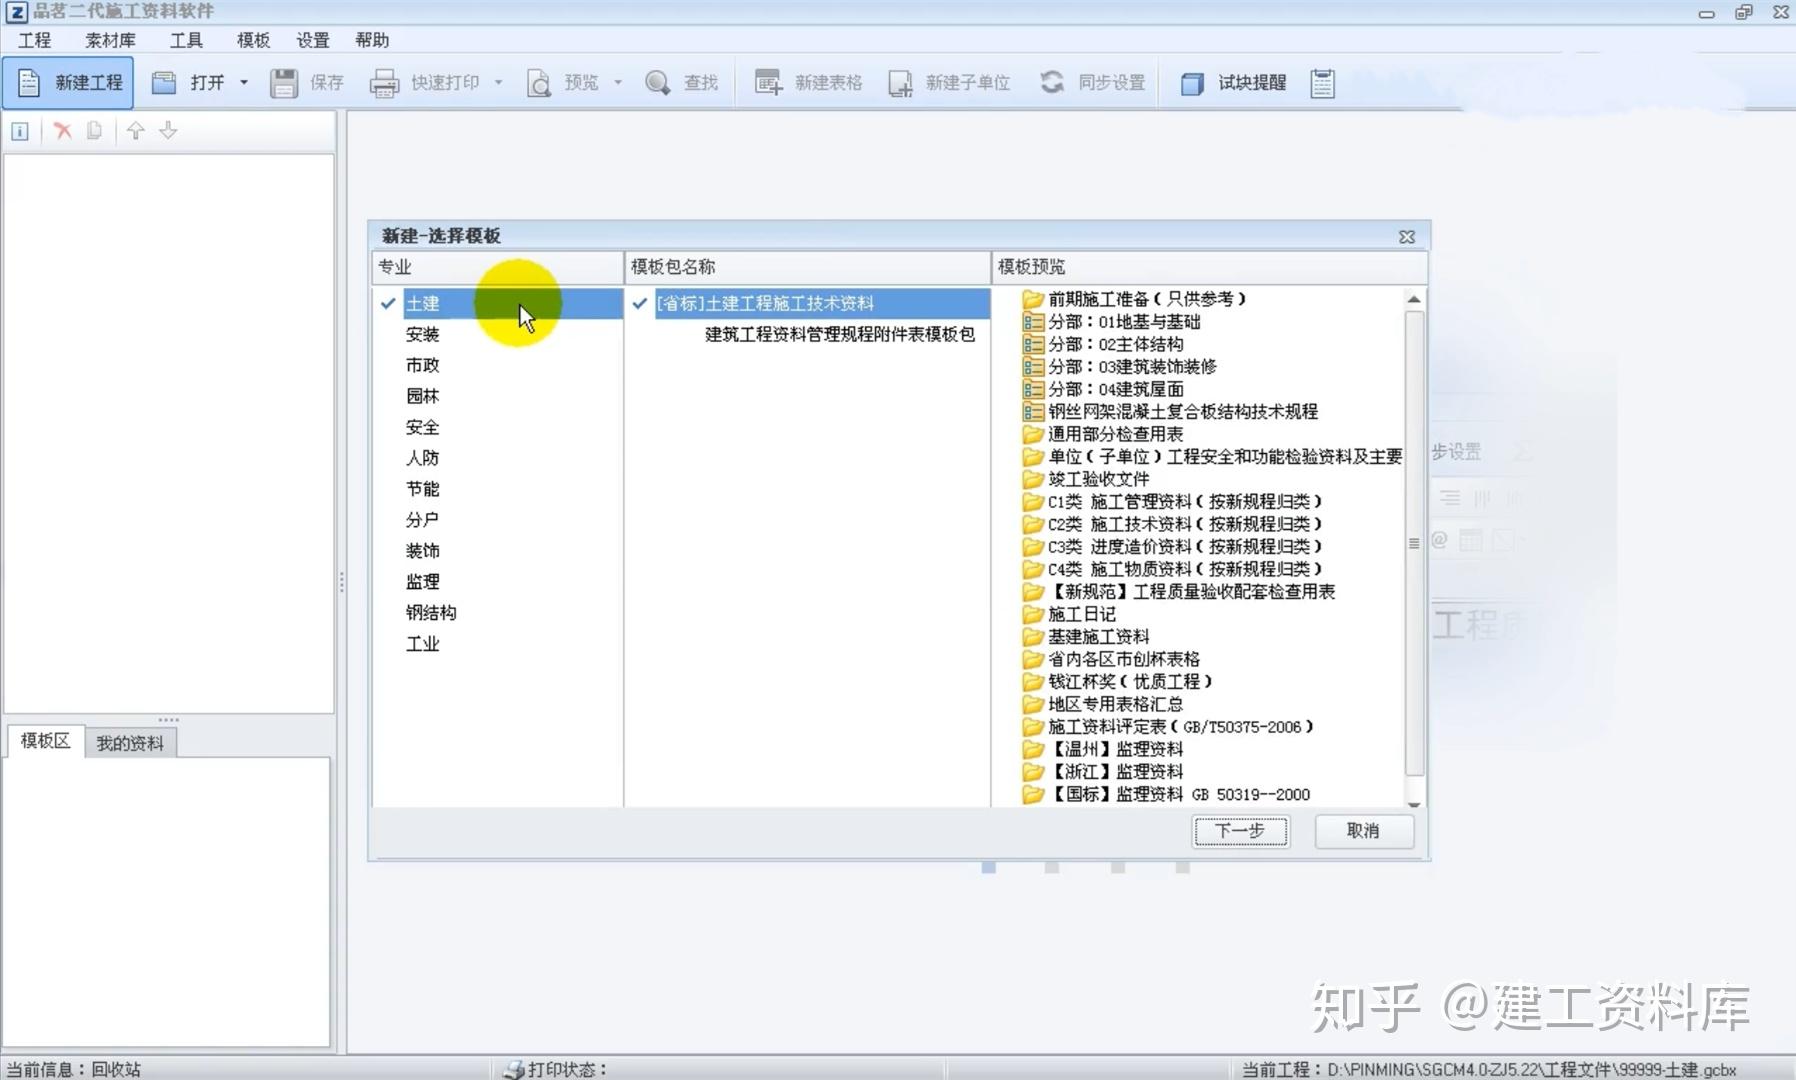This screenshot has width=1796, height=1080.
Task: Click the 新建子单位 icon
Action: [900, 83]
